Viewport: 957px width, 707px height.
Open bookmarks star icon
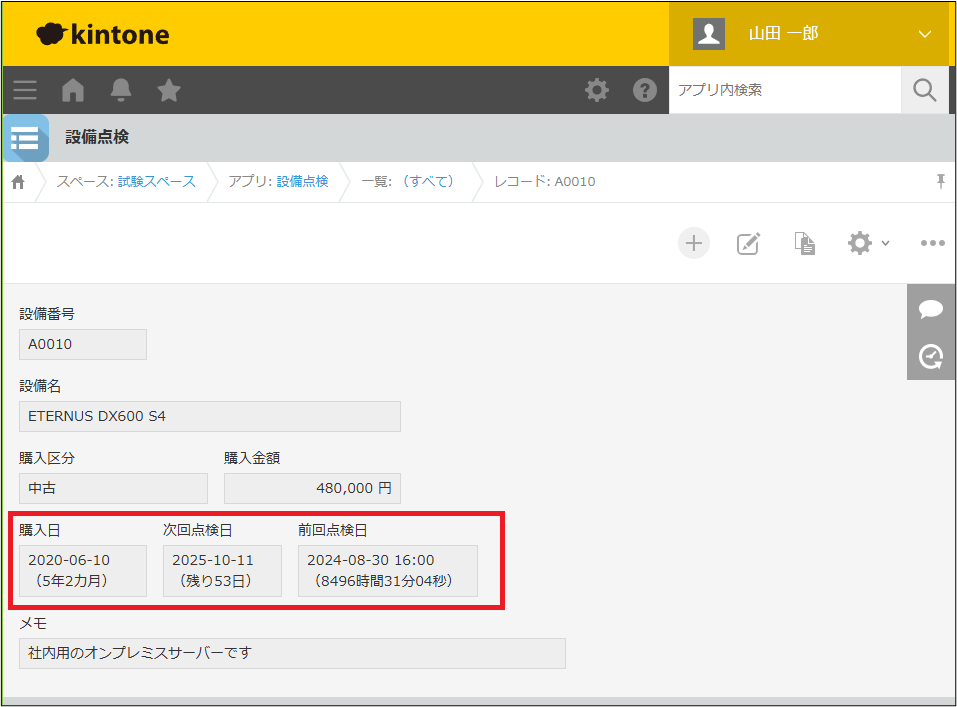(169, 90)
